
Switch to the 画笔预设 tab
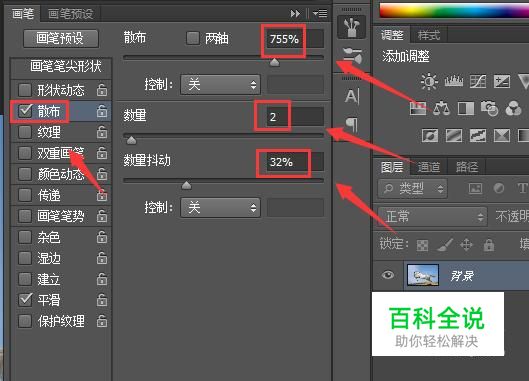(71, 14)
